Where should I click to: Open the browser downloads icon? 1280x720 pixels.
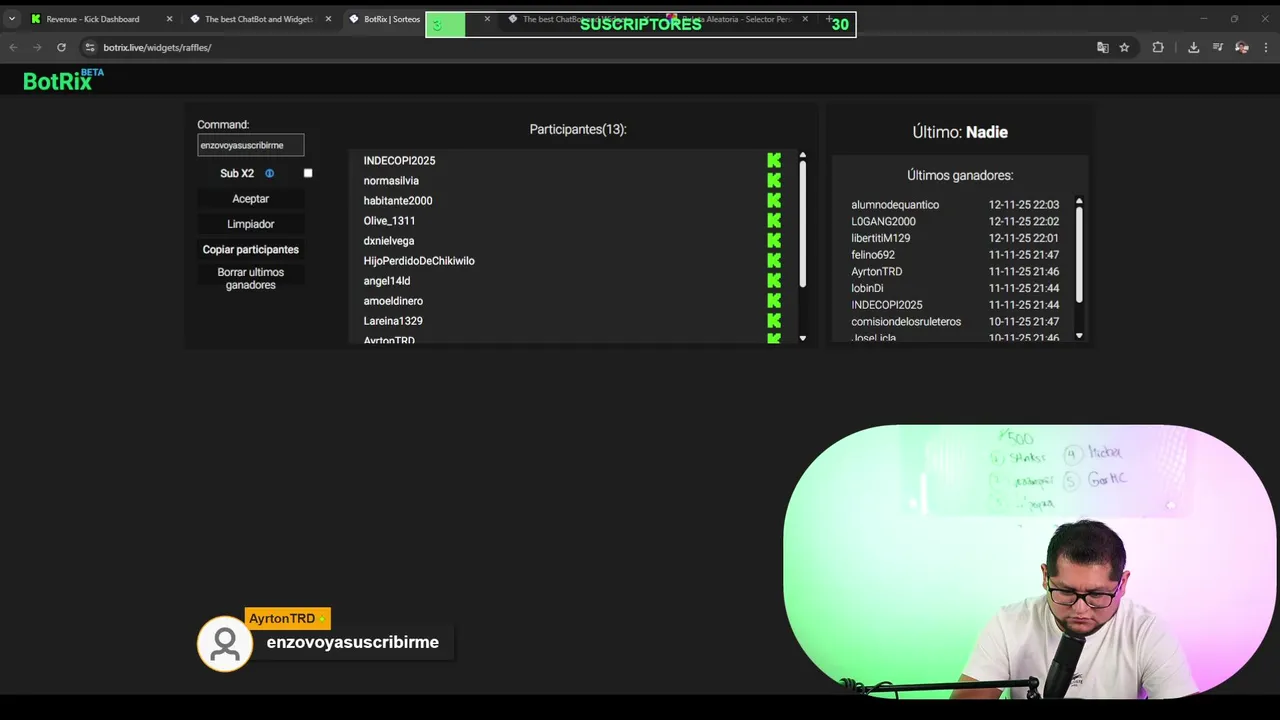(x=1193, y=47)
